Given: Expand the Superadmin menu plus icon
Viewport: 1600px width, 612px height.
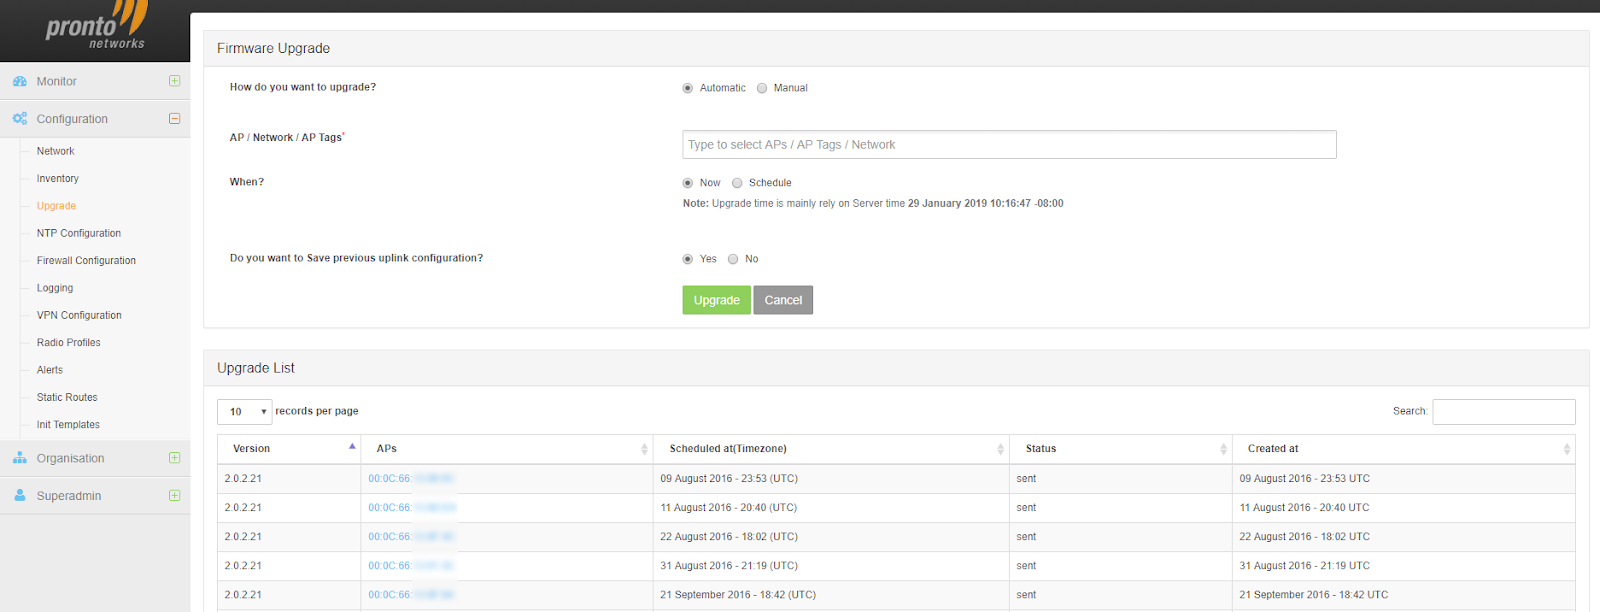Looking at the screenshot, I should click(x=174, y=495).
